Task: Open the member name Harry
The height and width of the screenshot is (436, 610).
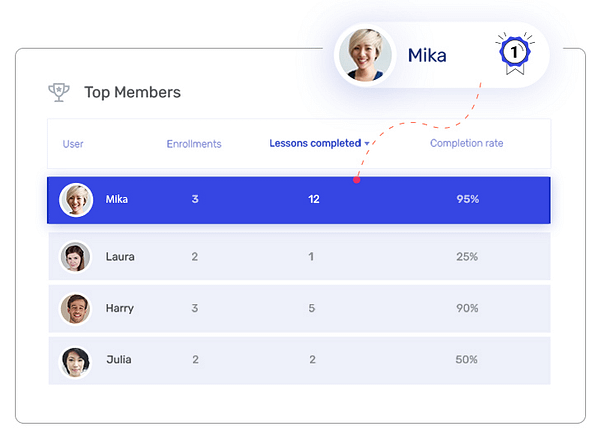Action: pos(120,309)
